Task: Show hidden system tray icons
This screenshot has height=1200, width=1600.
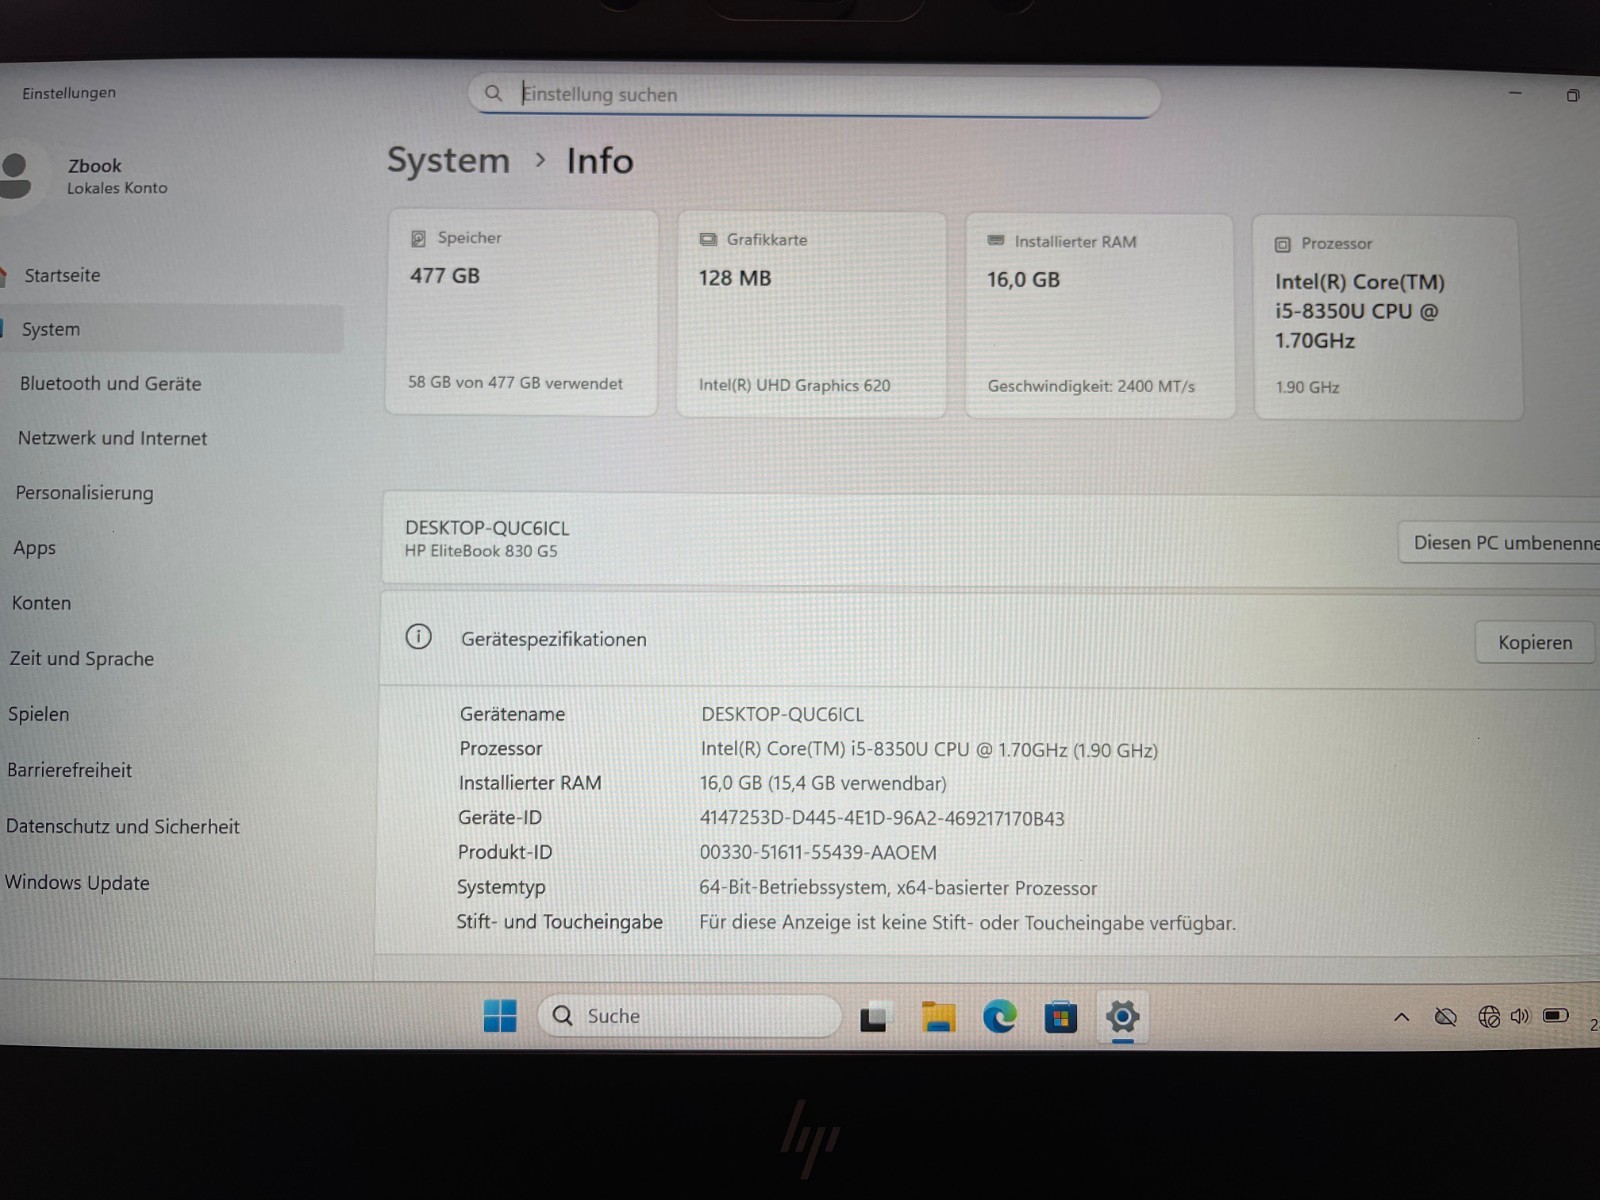Action: (1402, 1017)
